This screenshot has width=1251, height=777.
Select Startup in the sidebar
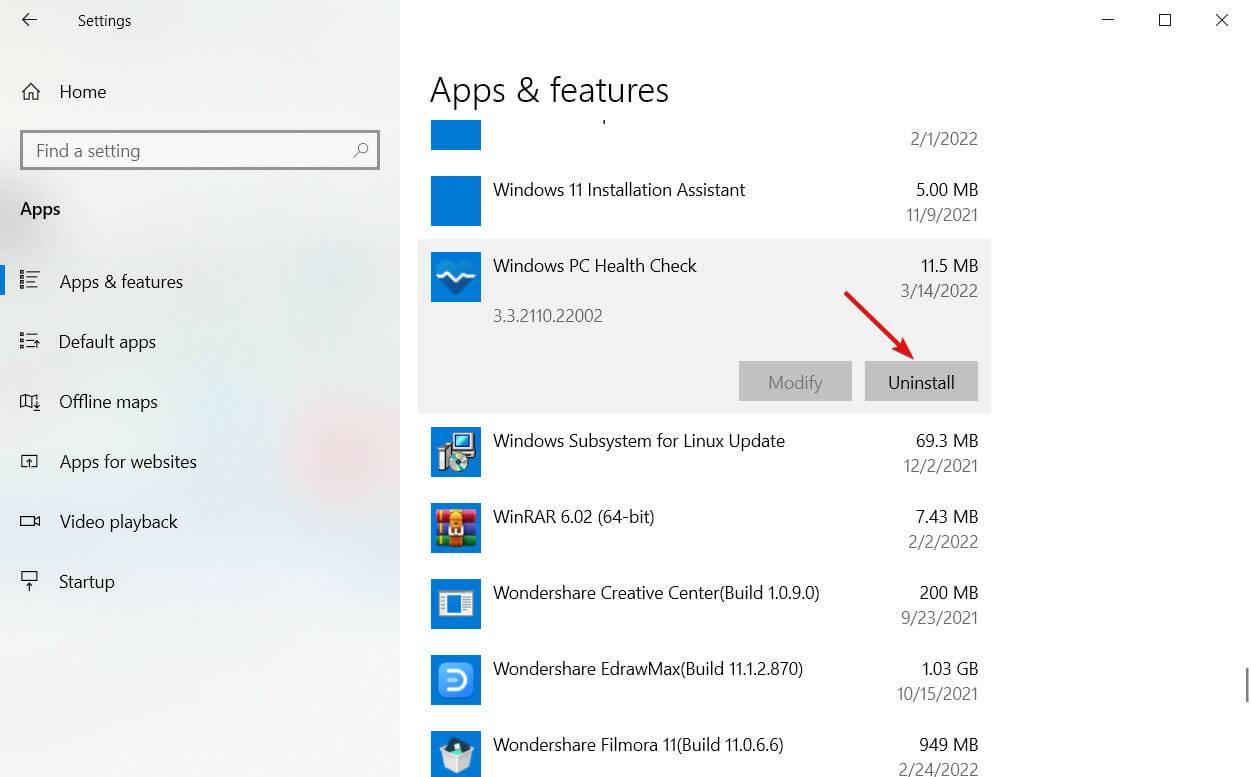[x=86, y=581]
